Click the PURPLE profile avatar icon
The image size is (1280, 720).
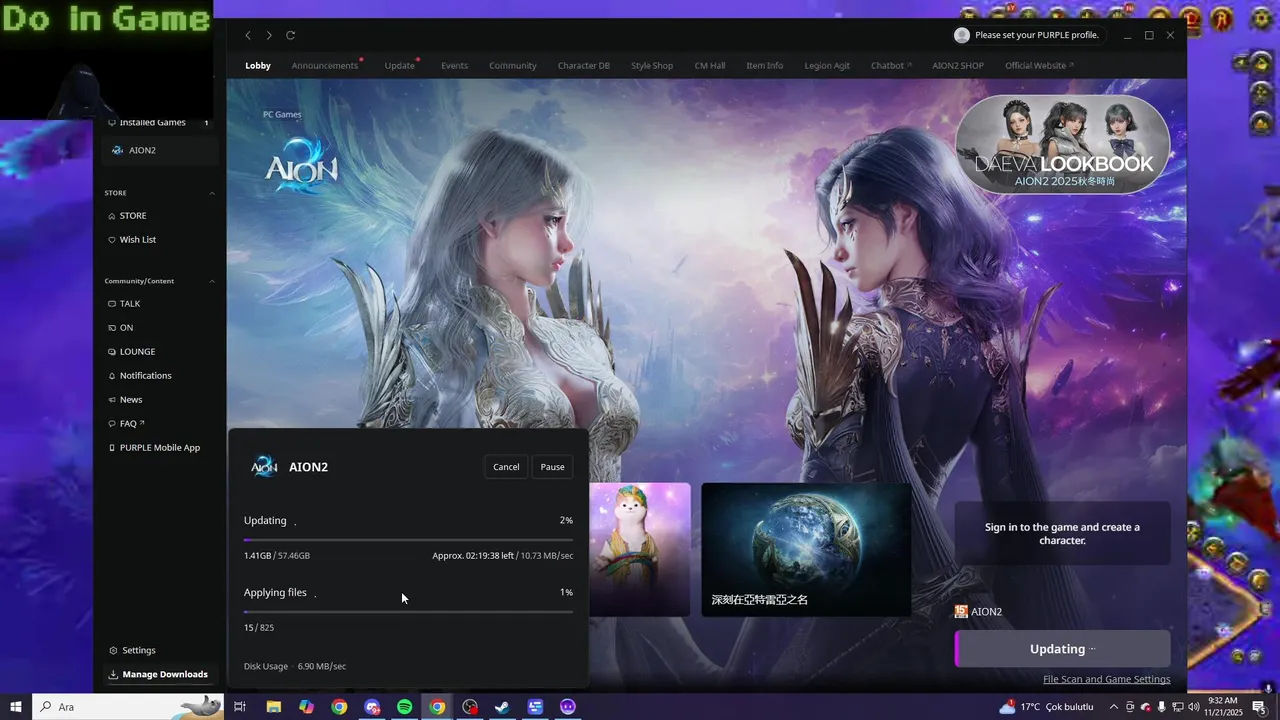pos(962,35)
